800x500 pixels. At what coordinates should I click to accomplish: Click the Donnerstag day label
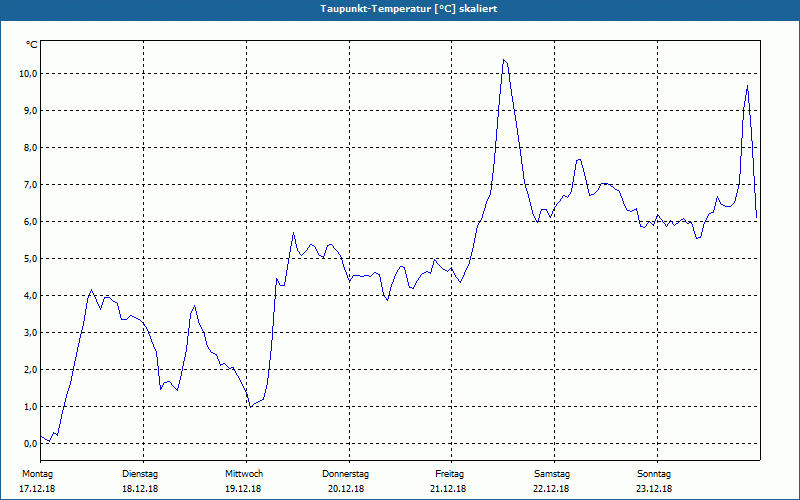[345, 474]
